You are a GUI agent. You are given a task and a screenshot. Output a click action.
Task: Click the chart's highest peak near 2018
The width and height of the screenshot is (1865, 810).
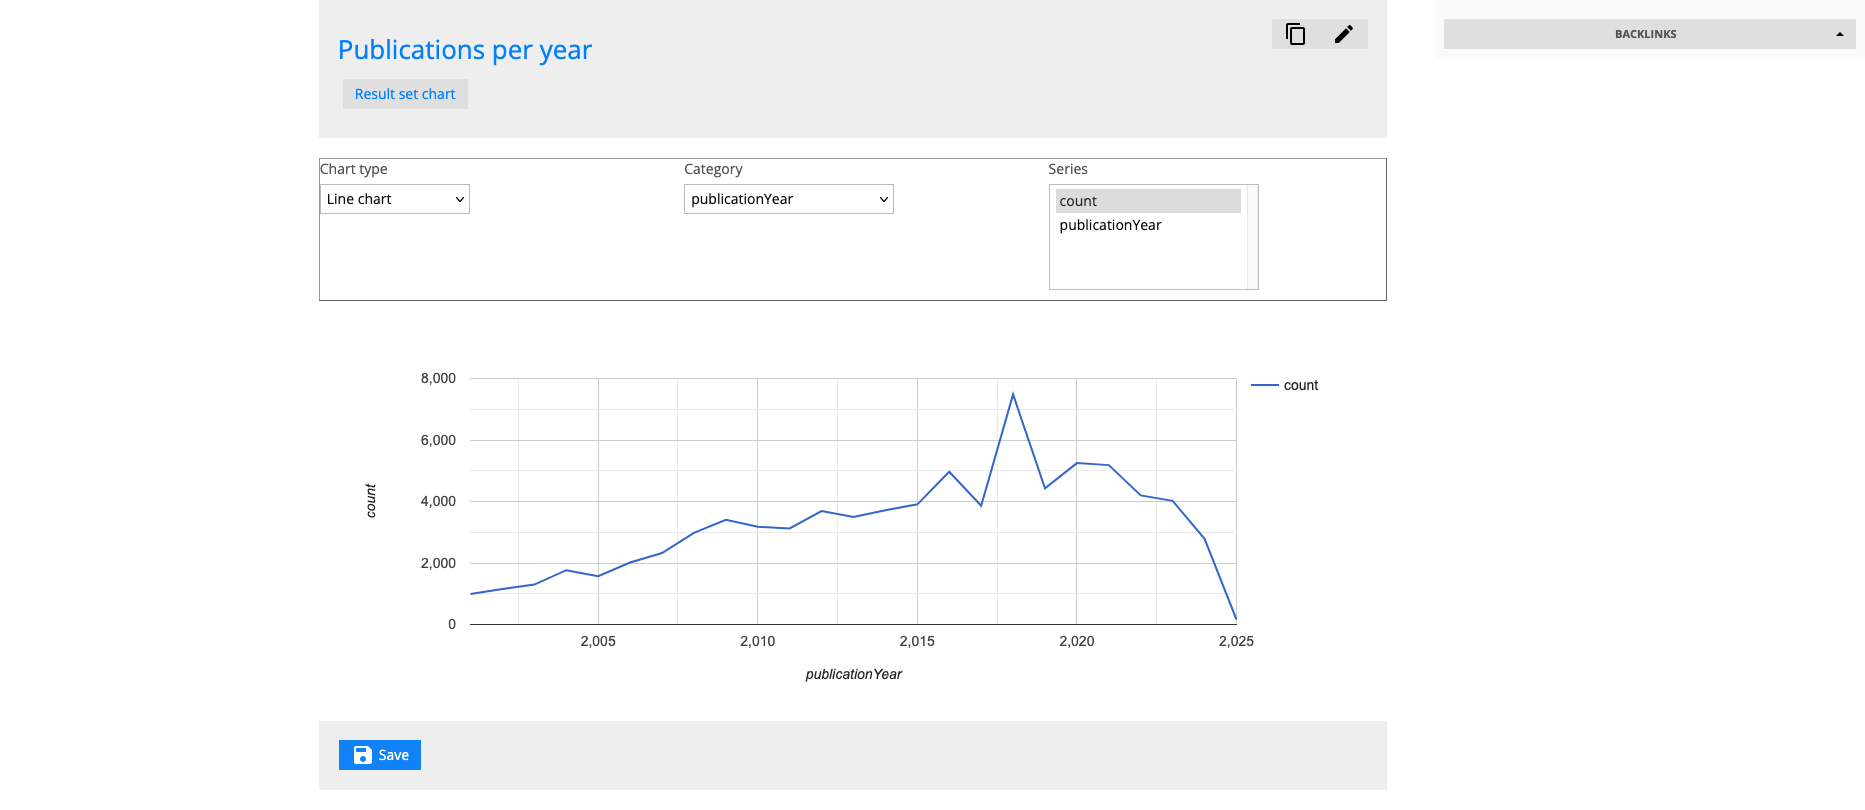(1013, 394)
